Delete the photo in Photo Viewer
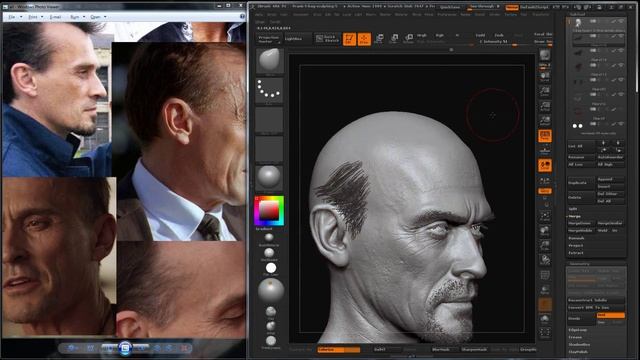 [184, 348]
